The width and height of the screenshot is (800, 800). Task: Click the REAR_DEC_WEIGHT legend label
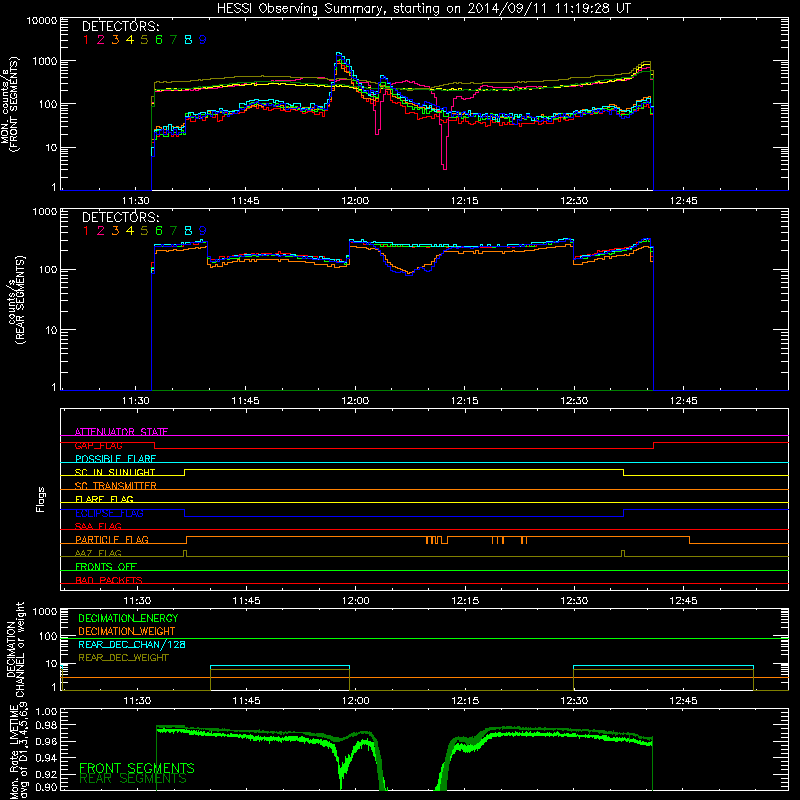pyautogui.click(x=123, y=658)
